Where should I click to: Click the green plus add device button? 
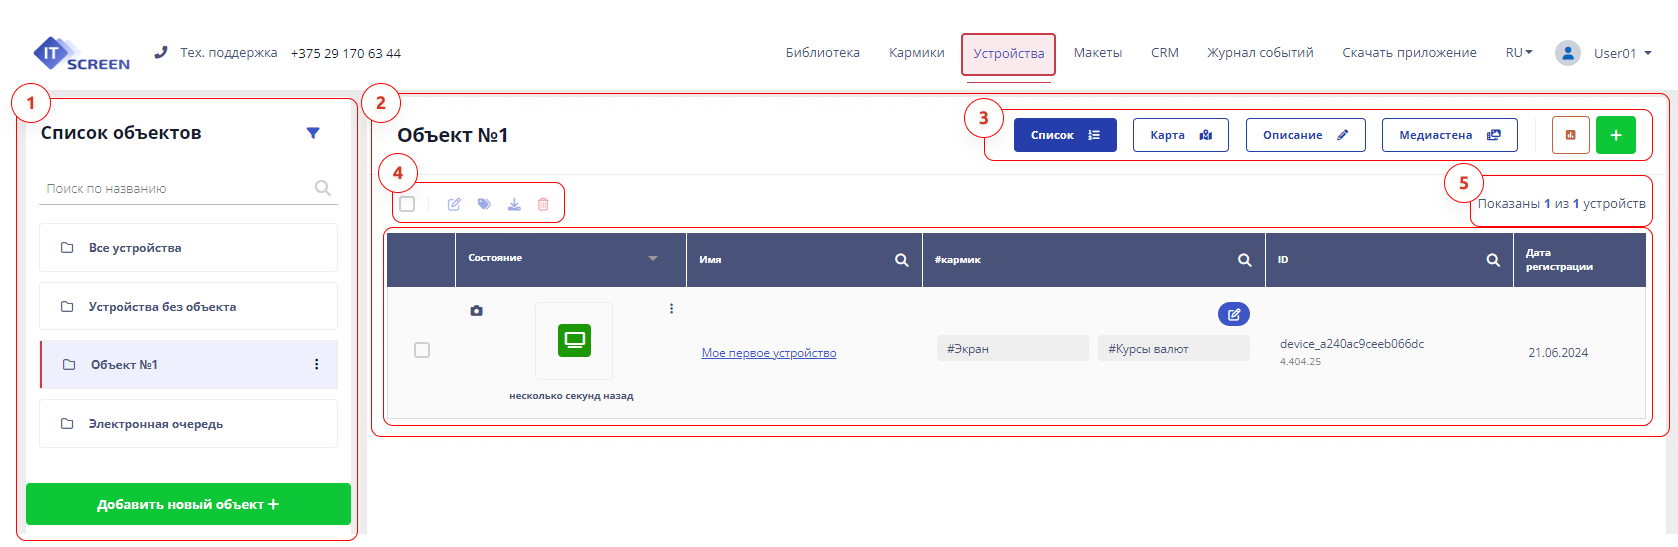click(1615, 135)
